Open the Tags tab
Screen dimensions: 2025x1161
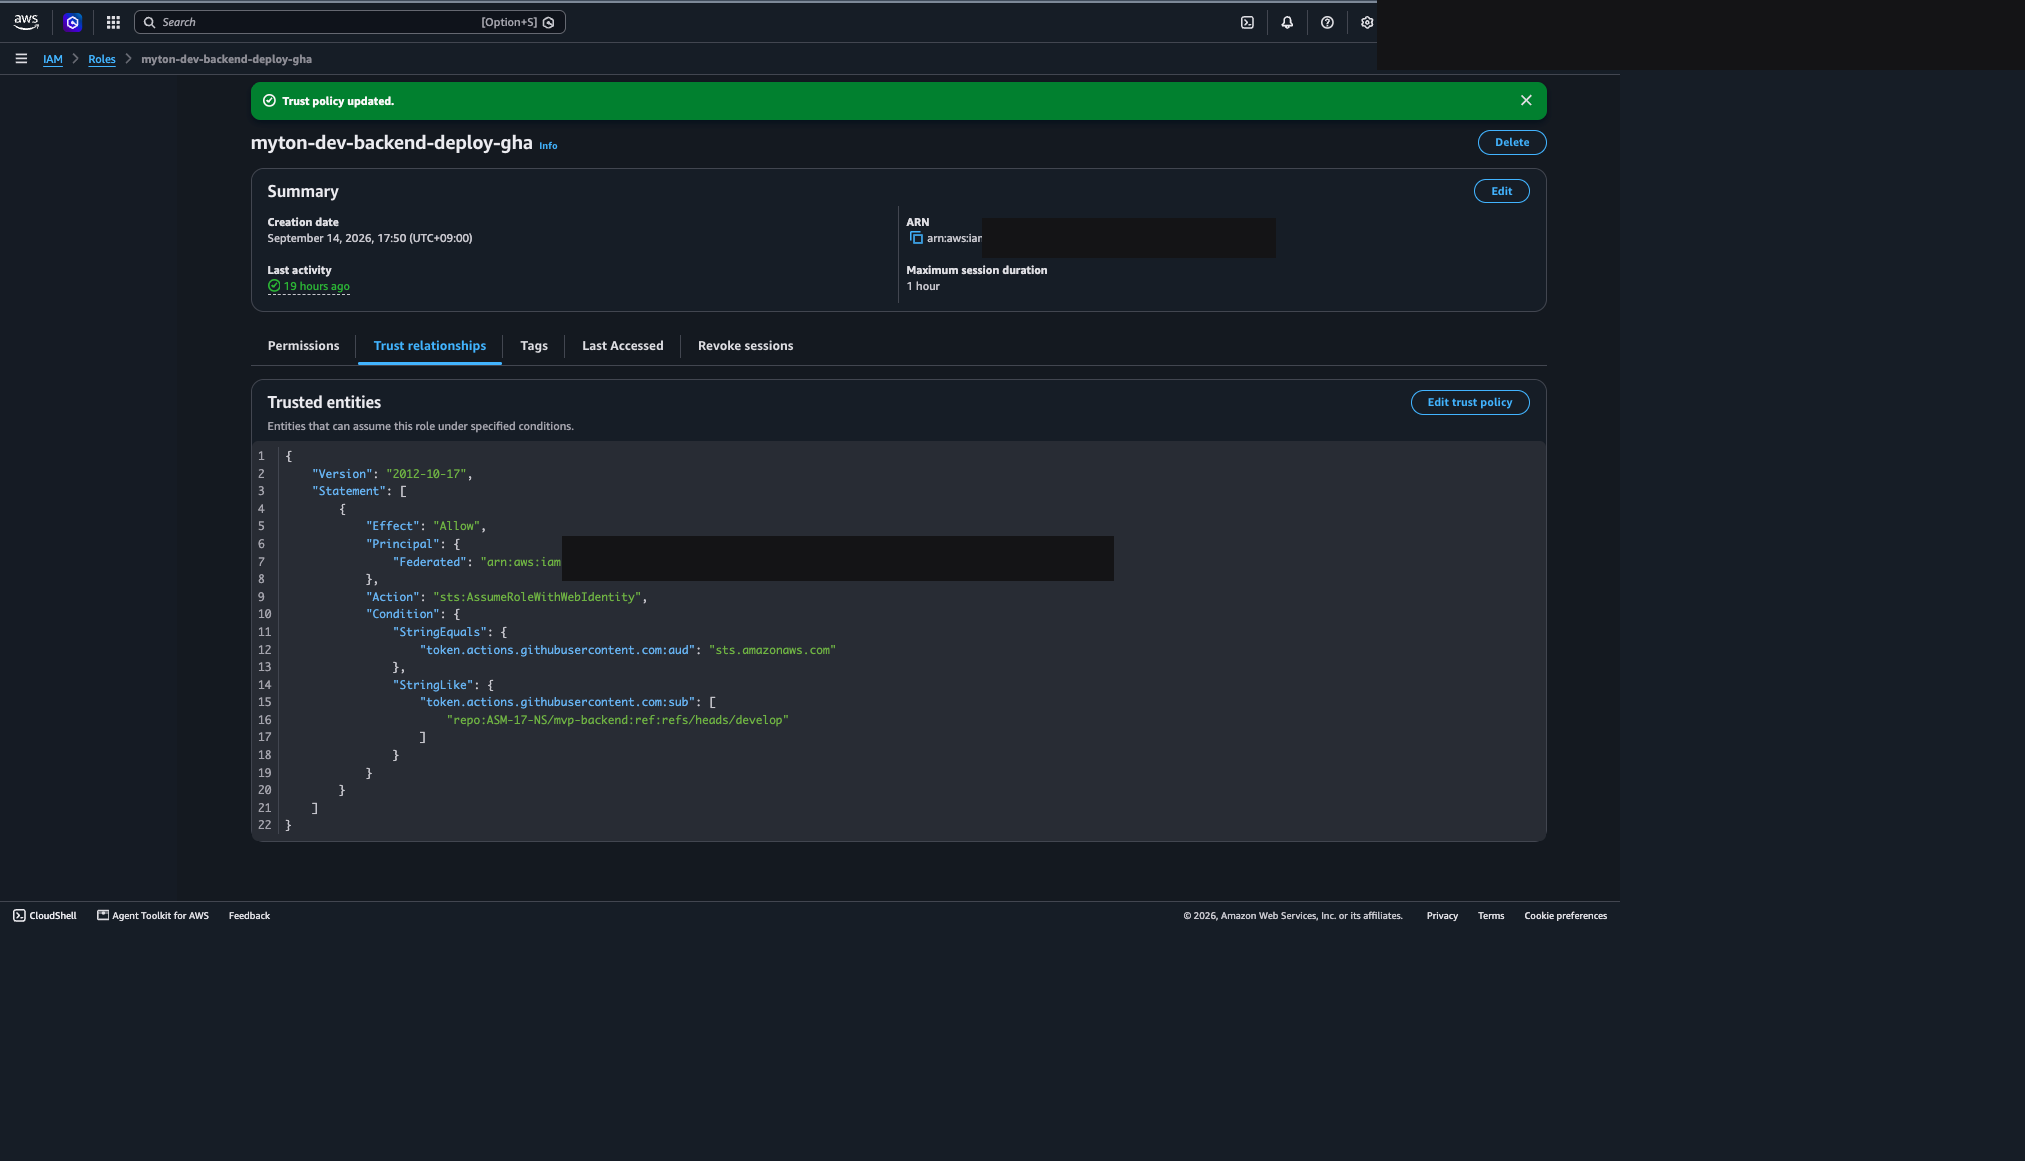[534, 346]
